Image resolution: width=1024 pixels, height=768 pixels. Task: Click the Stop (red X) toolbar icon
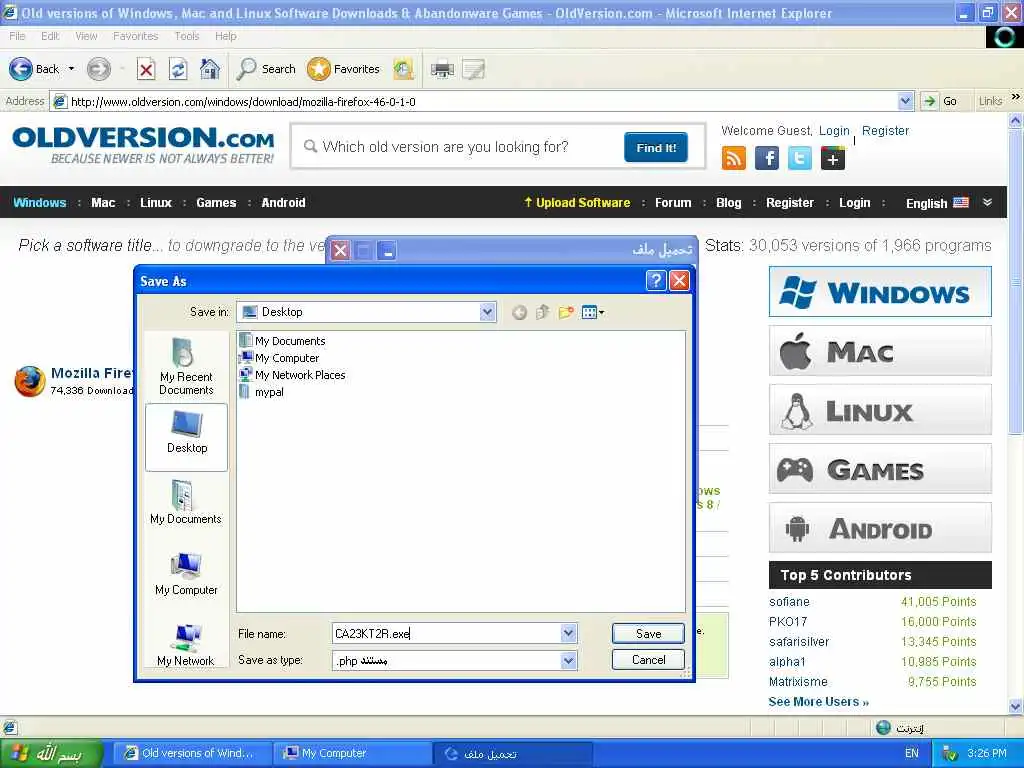(x=146, y=69)
